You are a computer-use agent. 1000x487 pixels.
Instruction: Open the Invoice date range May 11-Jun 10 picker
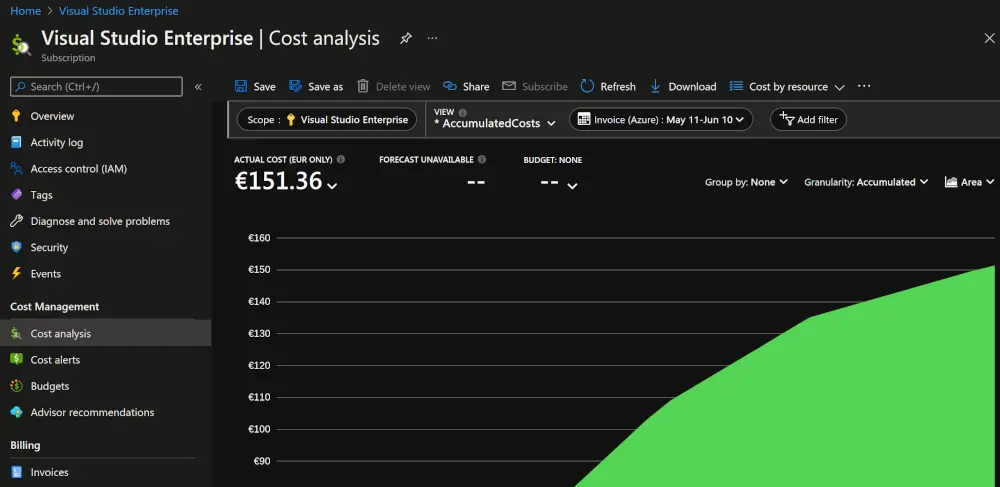661,119
